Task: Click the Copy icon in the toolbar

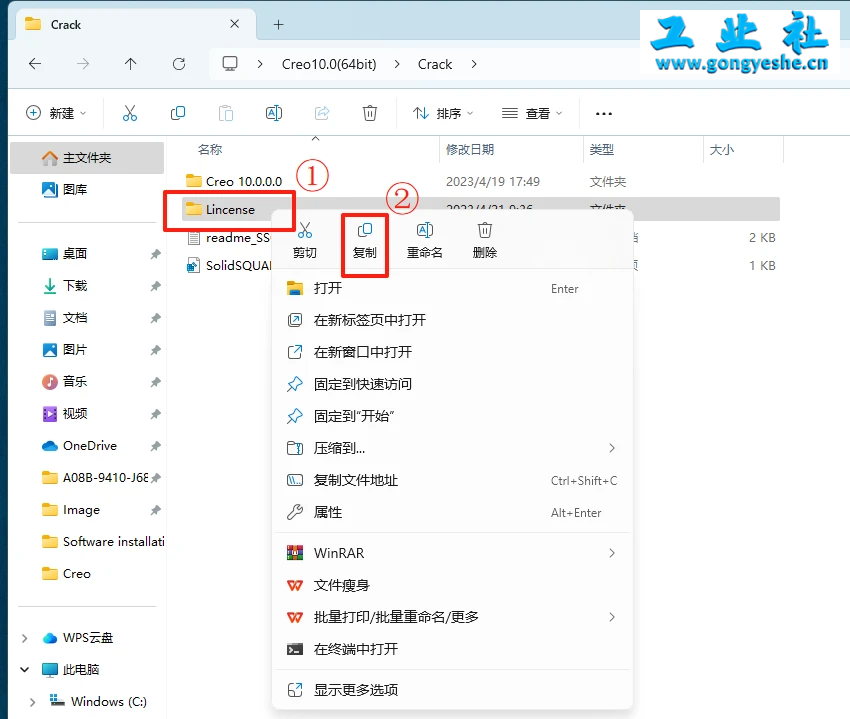Action: point(178,113)
